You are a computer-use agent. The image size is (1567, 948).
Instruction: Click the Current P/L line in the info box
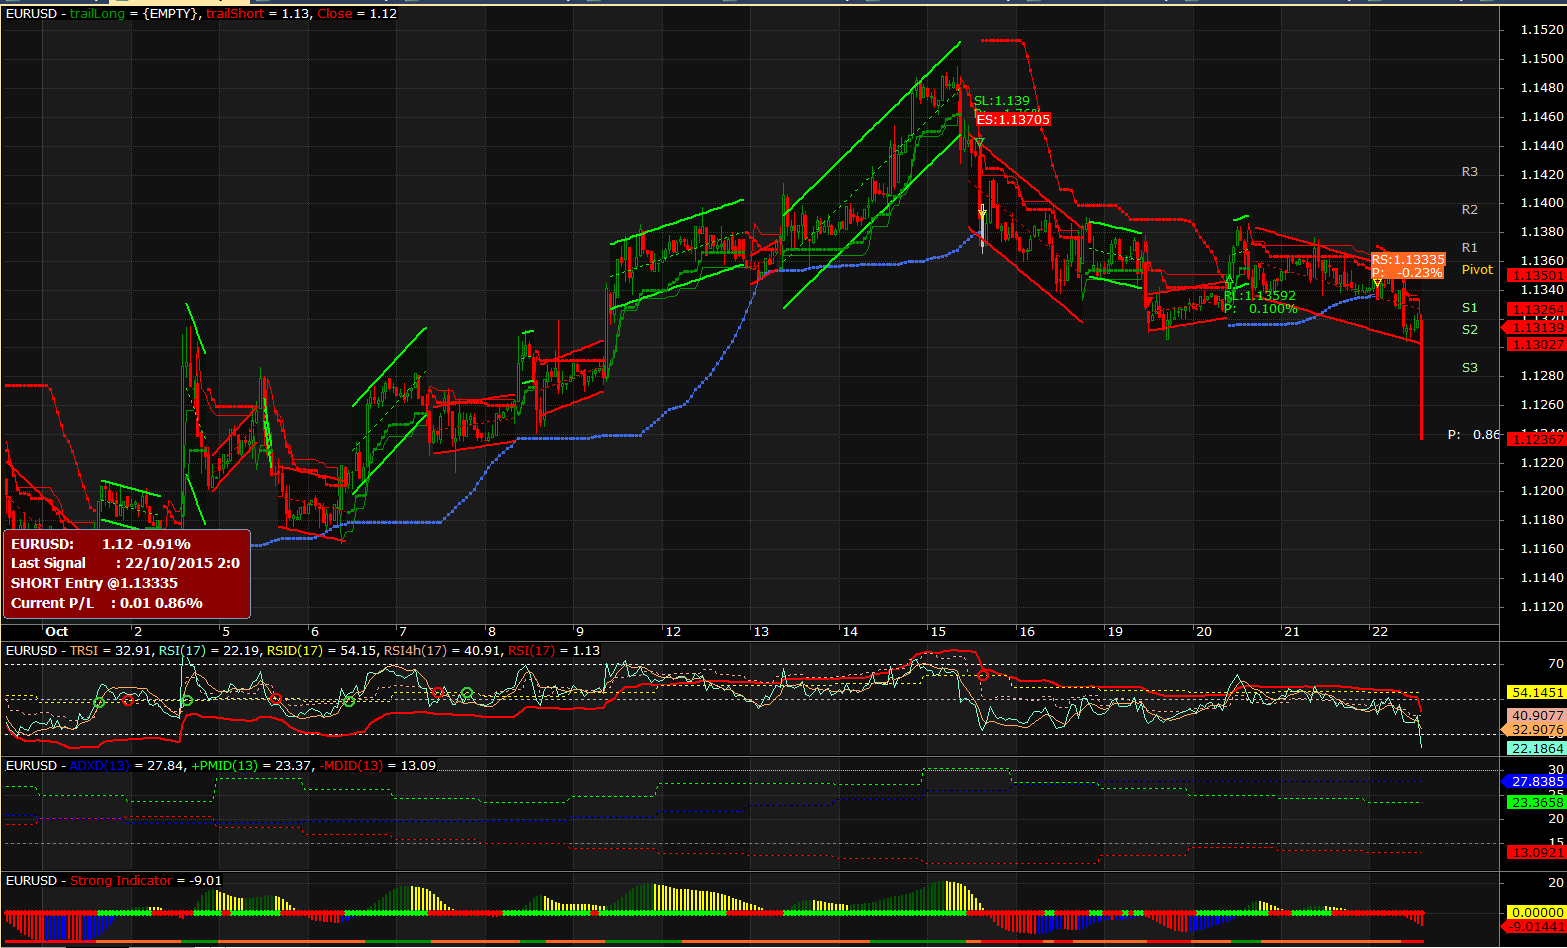[107, 603]
